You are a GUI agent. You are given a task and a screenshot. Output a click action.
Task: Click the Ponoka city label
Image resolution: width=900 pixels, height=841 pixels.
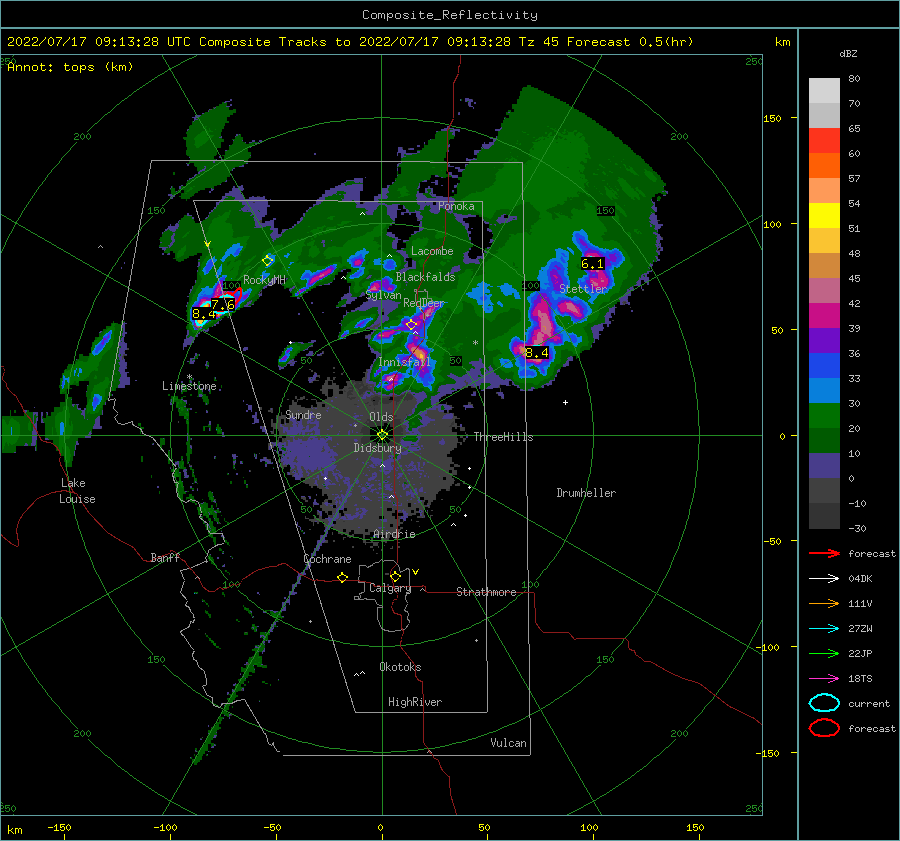(456, 206)
